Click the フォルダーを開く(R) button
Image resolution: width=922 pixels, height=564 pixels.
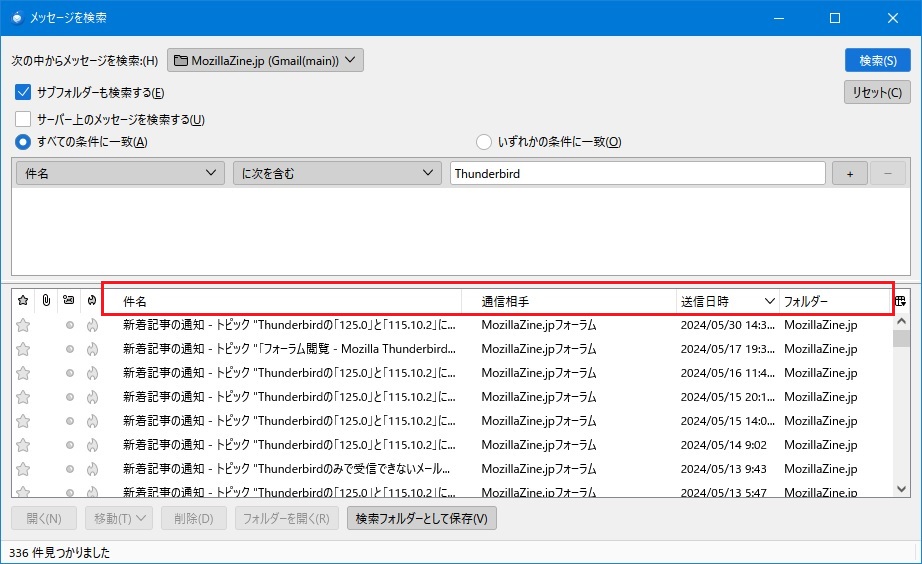point(286,518)
